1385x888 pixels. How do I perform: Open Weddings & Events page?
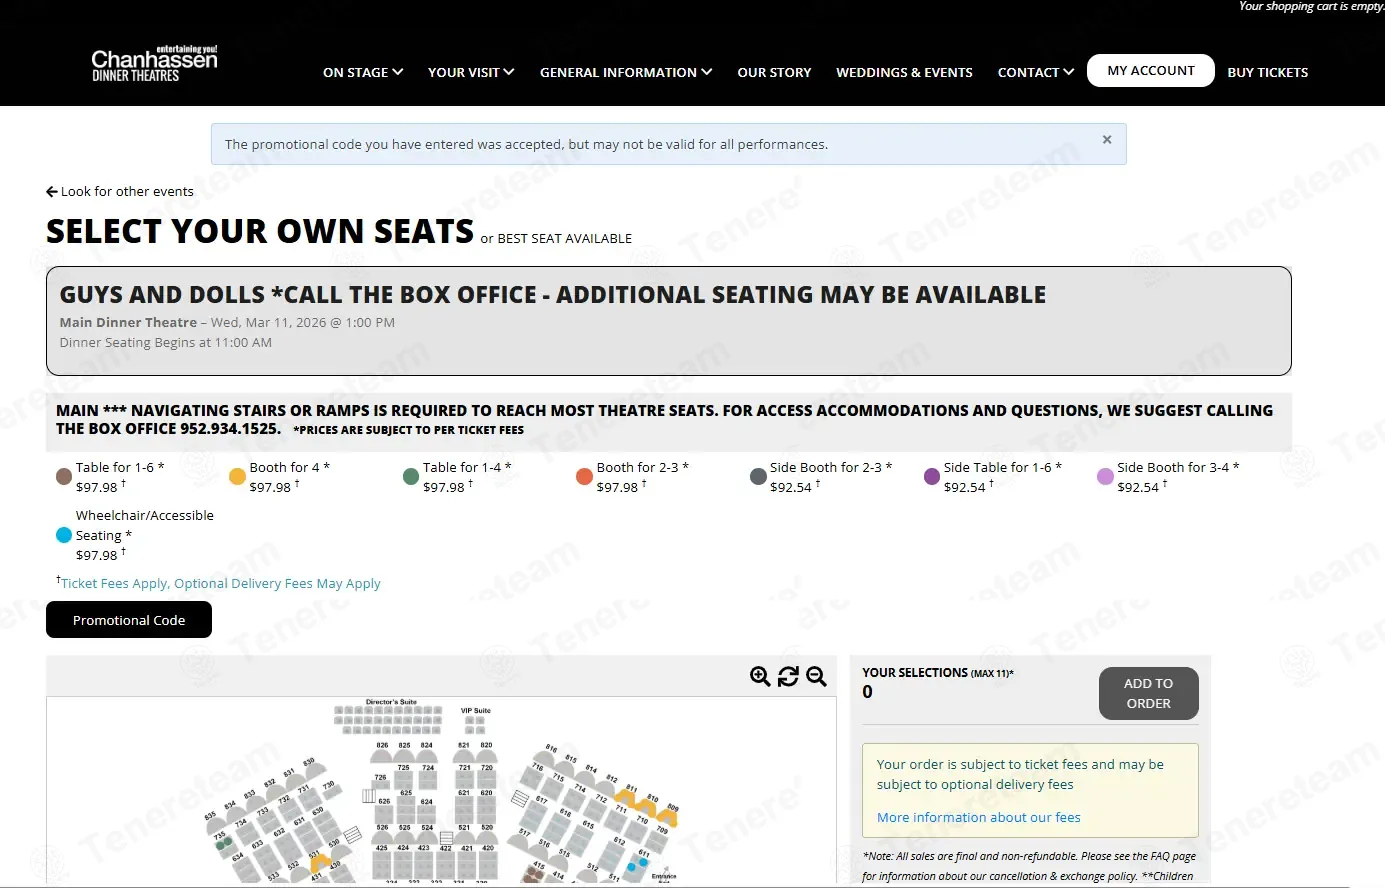coord(904,72)
